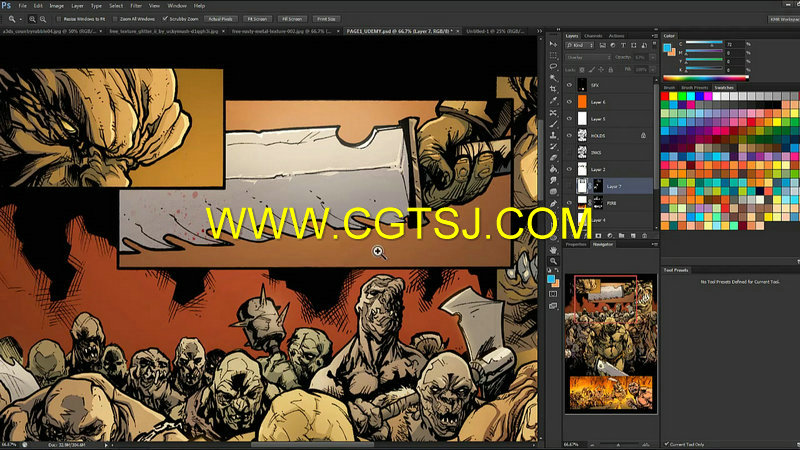Open the Window menu
The height and width of the screenshot is (450, 800).
[177, 6]
